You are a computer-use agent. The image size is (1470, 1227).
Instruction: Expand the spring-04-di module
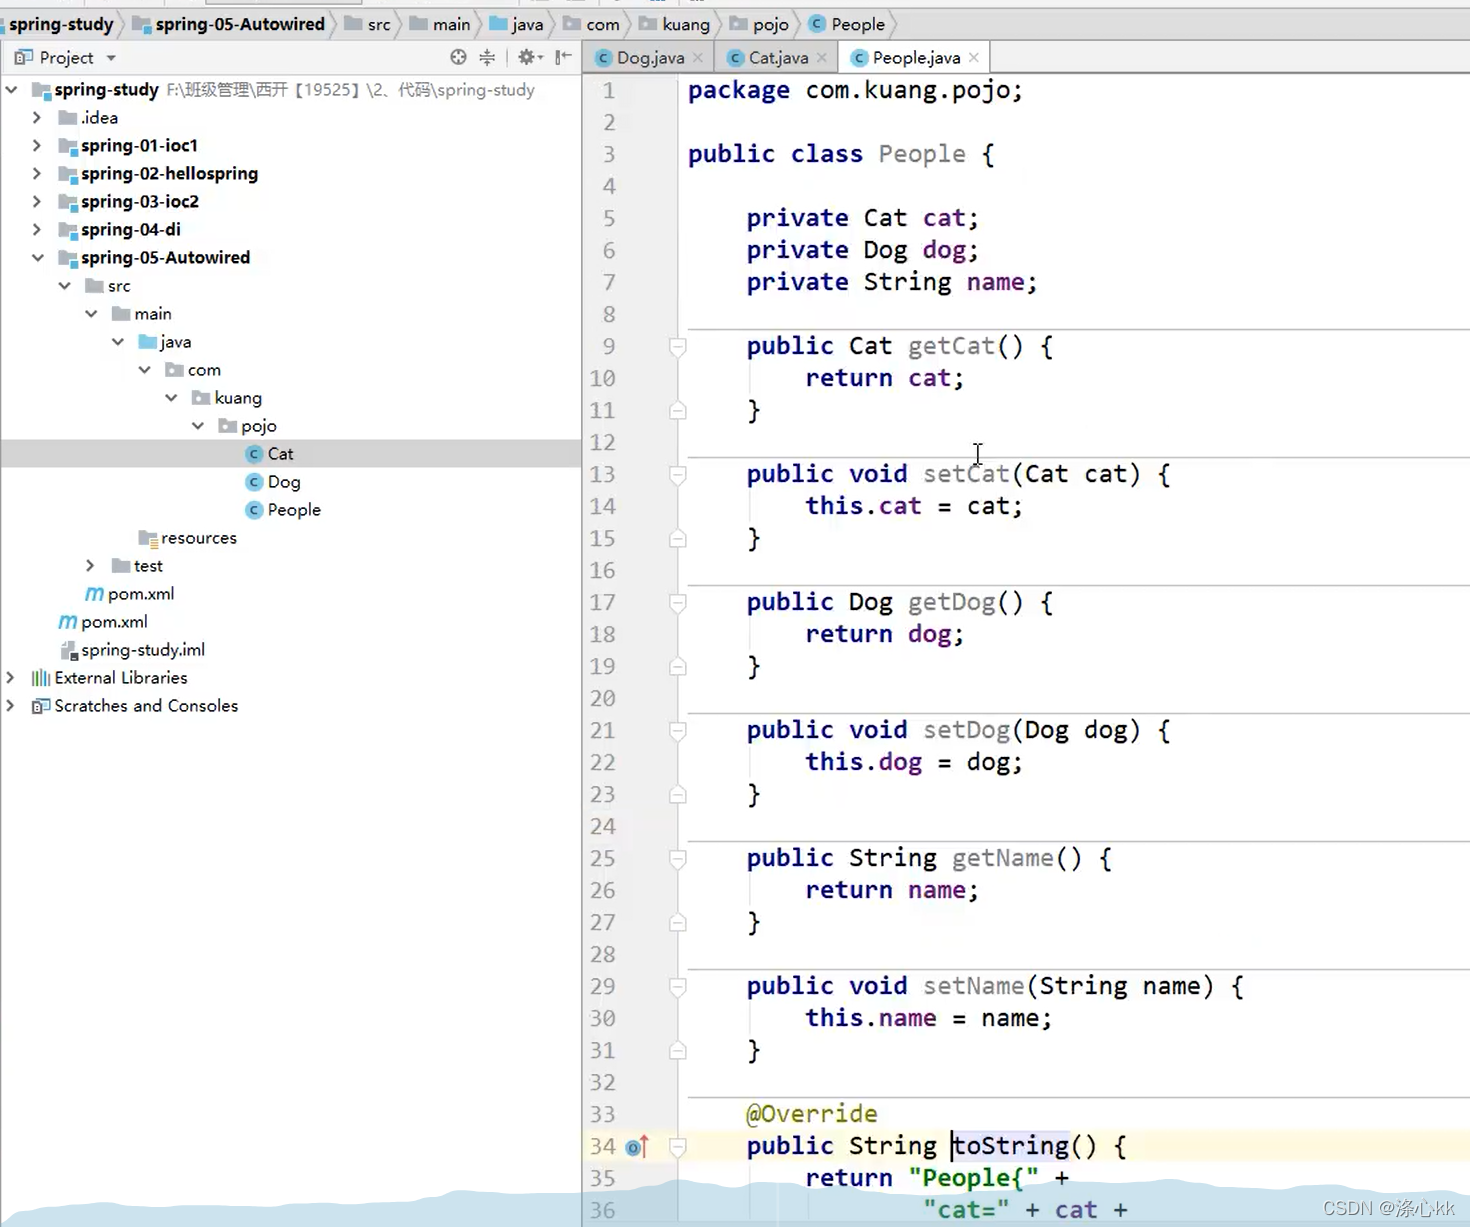[37, 230]
